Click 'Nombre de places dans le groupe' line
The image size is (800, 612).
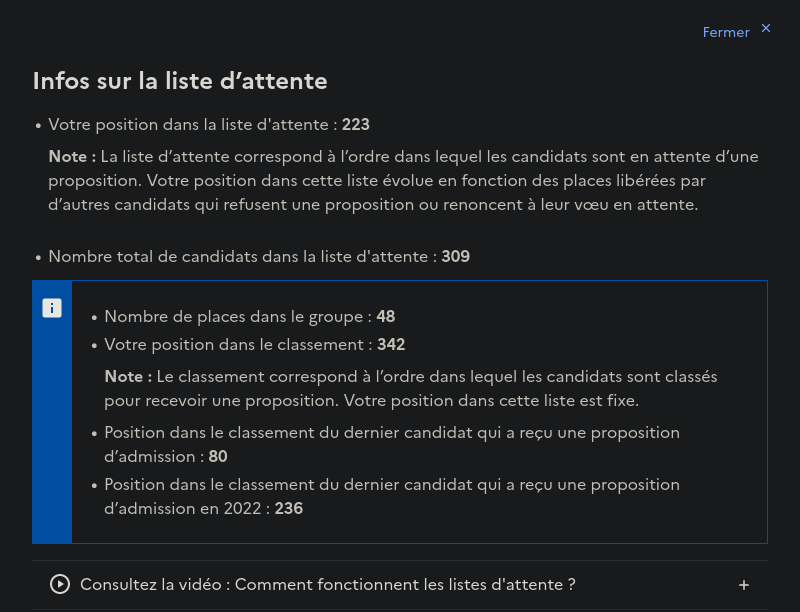(235, 317)
